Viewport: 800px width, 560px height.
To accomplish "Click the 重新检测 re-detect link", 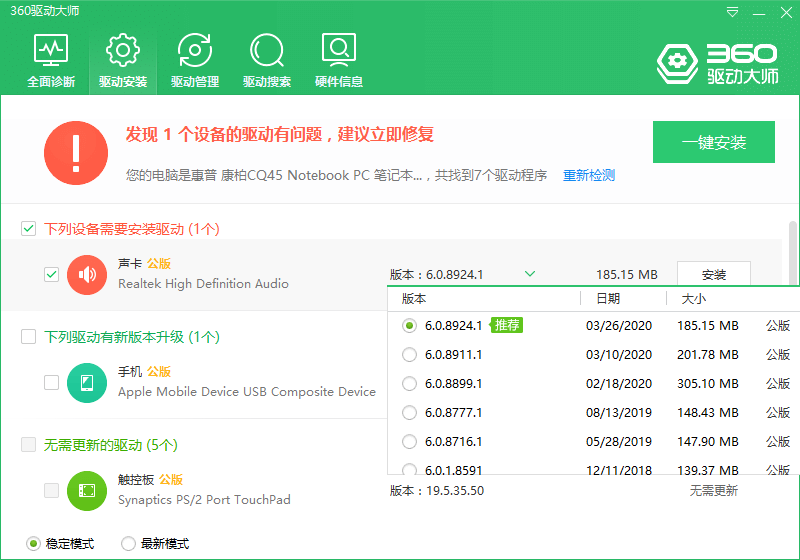I will (x=589, y=176).
